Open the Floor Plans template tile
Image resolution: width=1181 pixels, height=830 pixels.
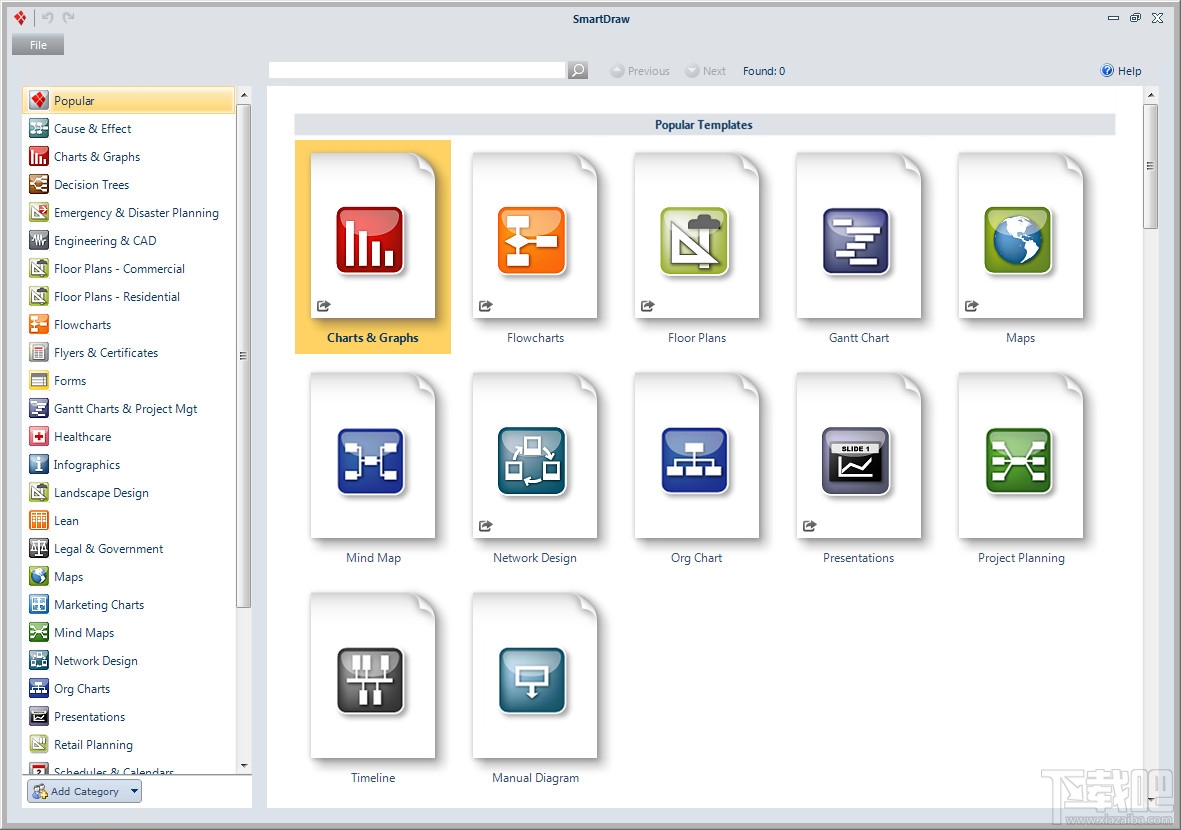coord(697,246)
